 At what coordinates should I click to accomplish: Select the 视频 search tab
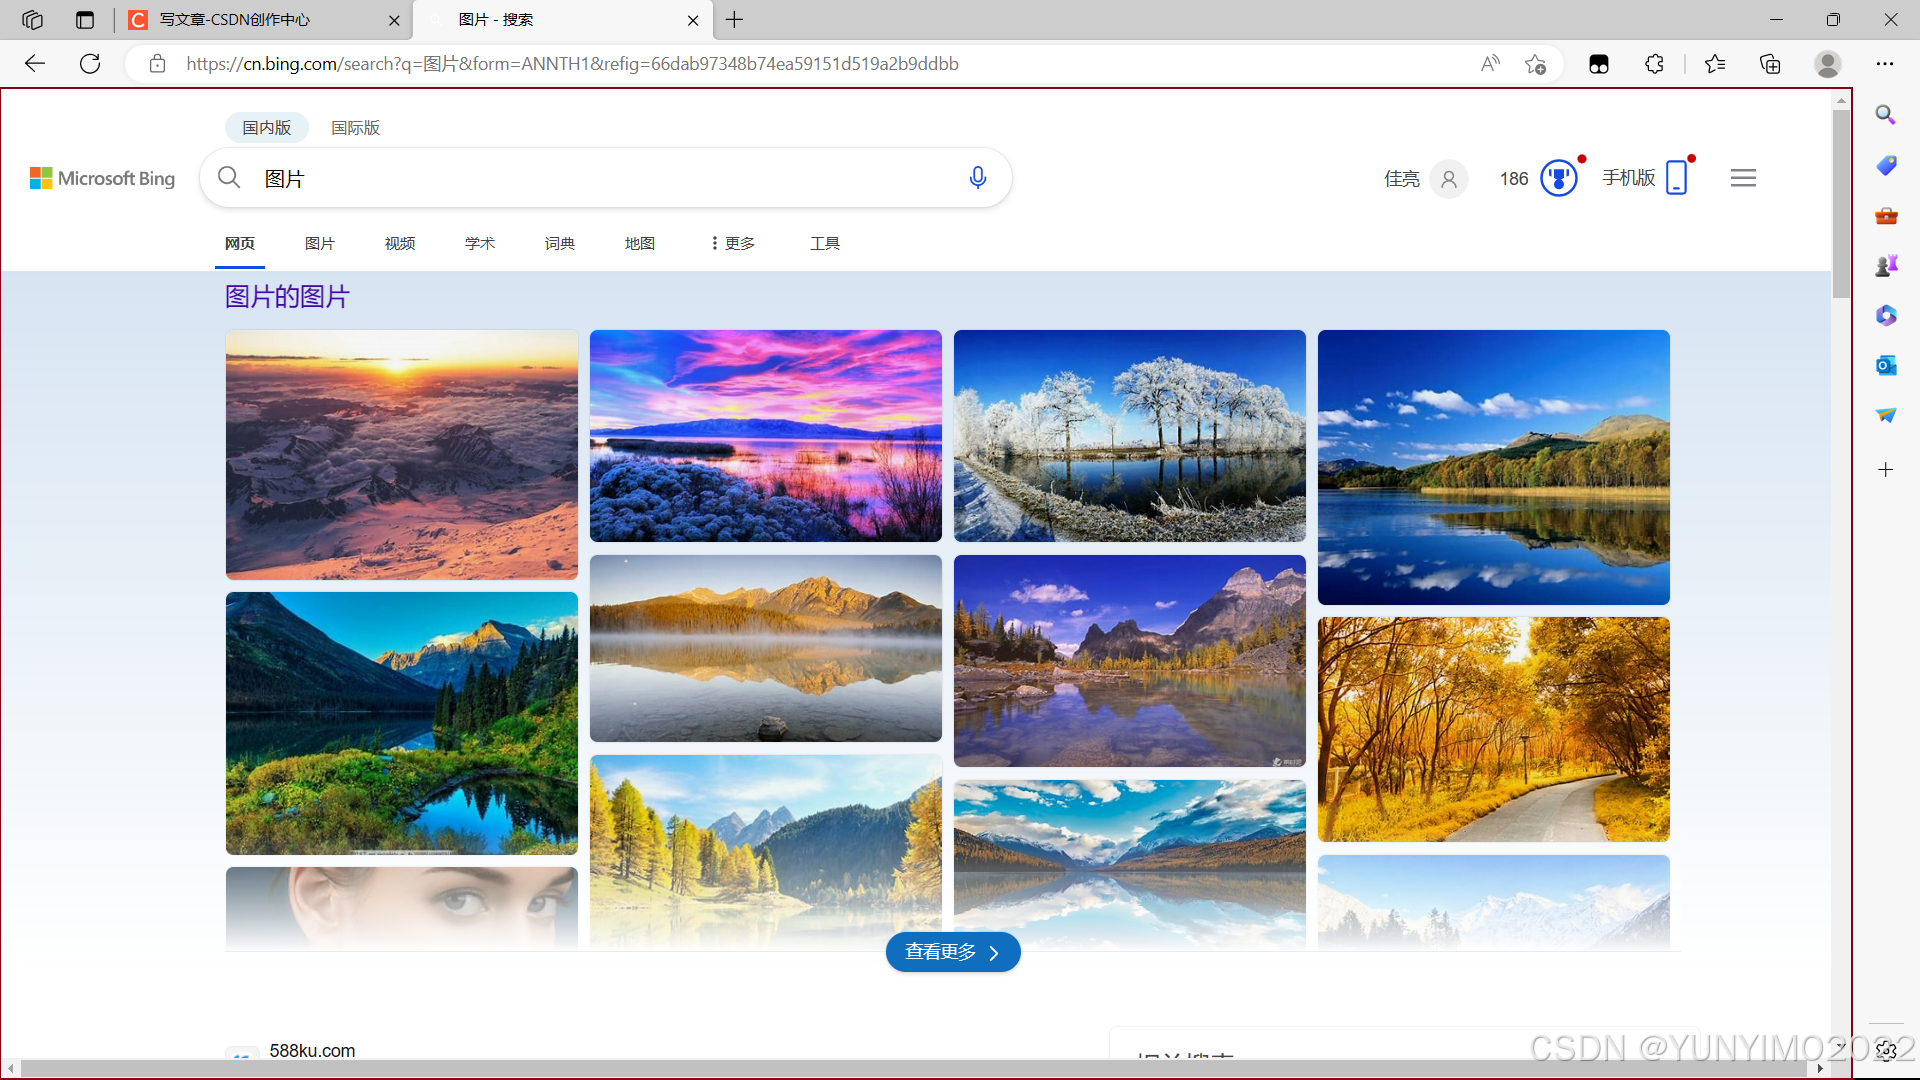point(399,243)
